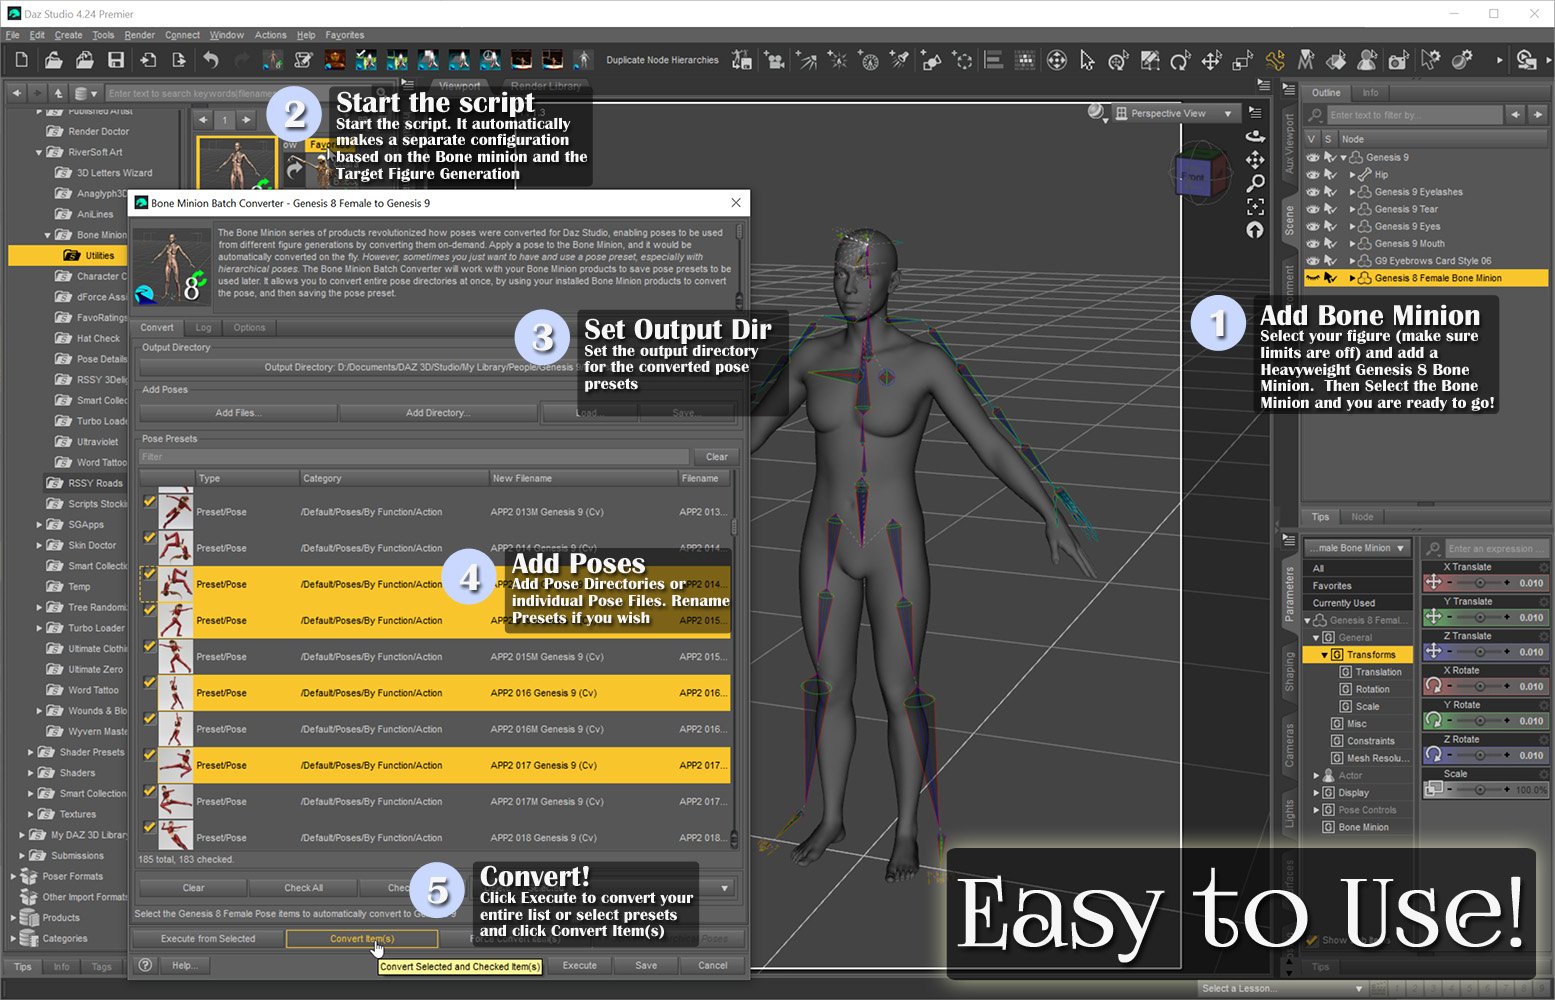The image size is (1555, 1000).
Task: Open the Bone Minion node selection dropdown
Action: pos(1357,548)
